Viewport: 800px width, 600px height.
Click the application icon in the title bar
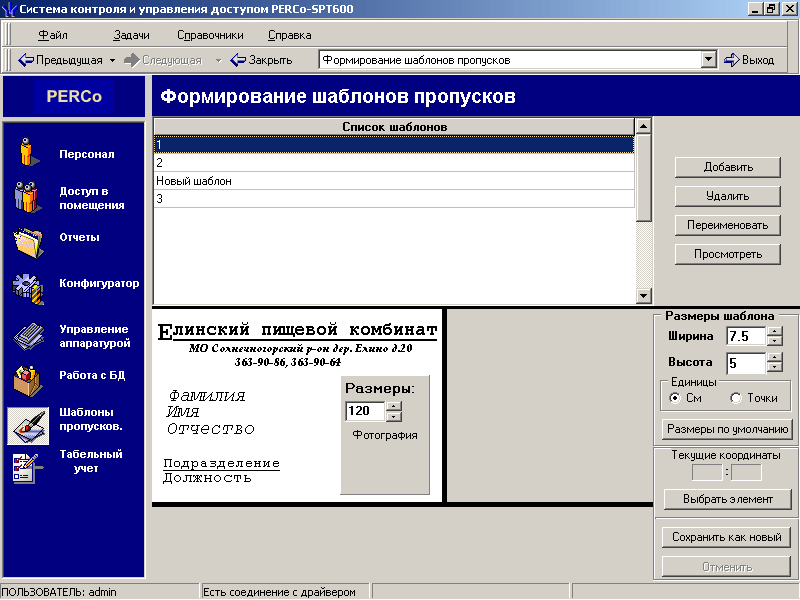(9, 9)
